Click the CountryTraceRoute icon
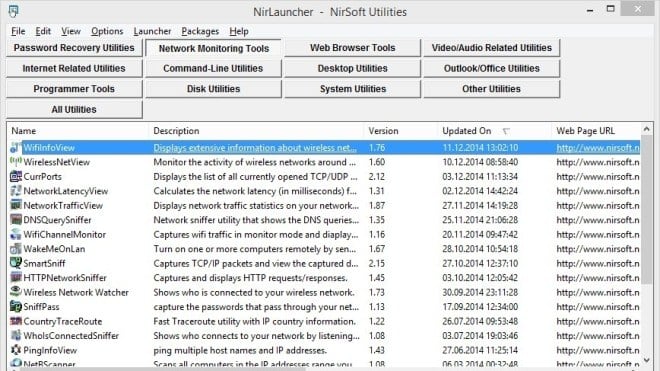 16,321
